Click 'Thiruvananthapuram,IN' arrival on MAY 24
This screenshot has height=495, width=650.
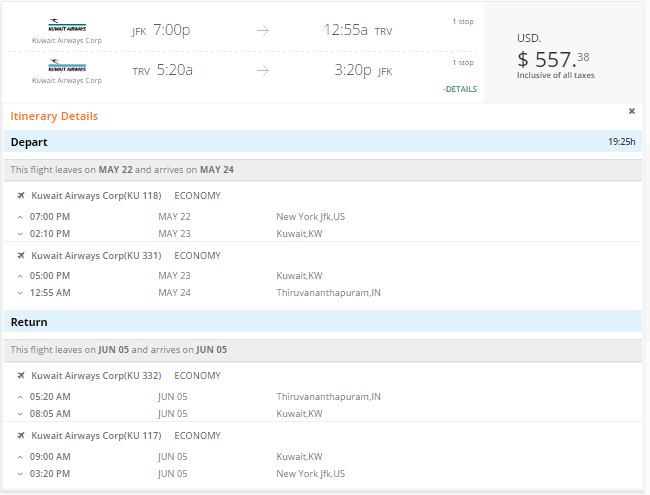328,293
